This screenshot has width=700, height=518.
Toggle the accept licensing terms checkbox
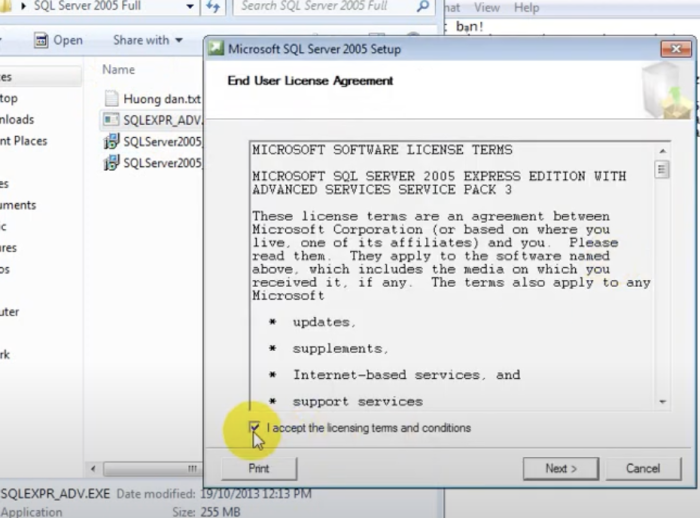[x=254, y=427]
